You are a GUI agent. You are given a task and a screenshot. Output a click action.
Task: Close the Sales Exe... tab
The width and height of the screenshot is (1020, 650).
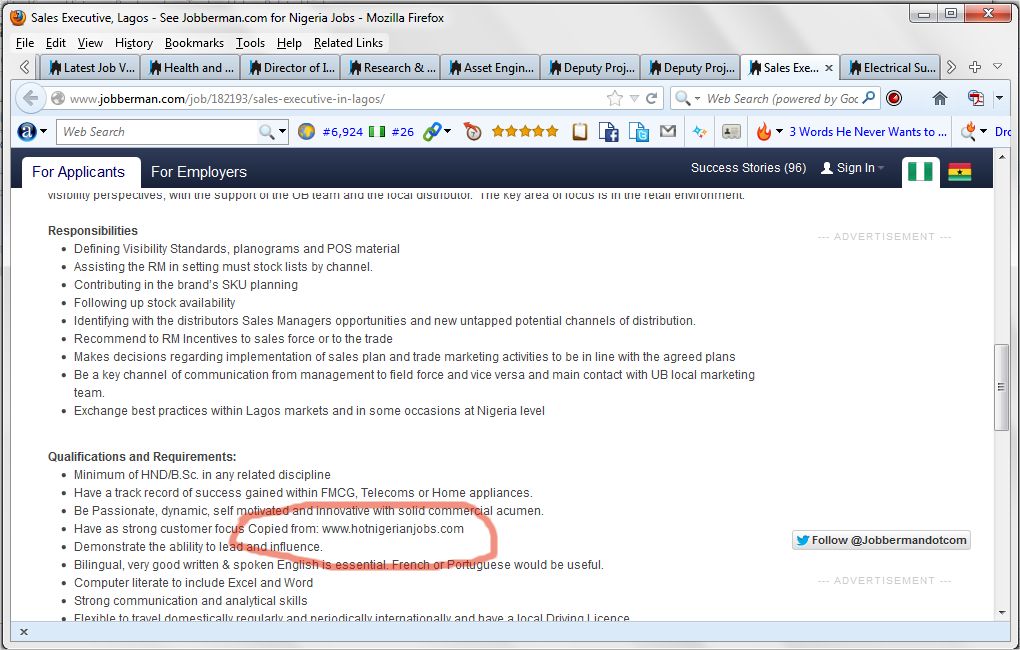point(828,68)
